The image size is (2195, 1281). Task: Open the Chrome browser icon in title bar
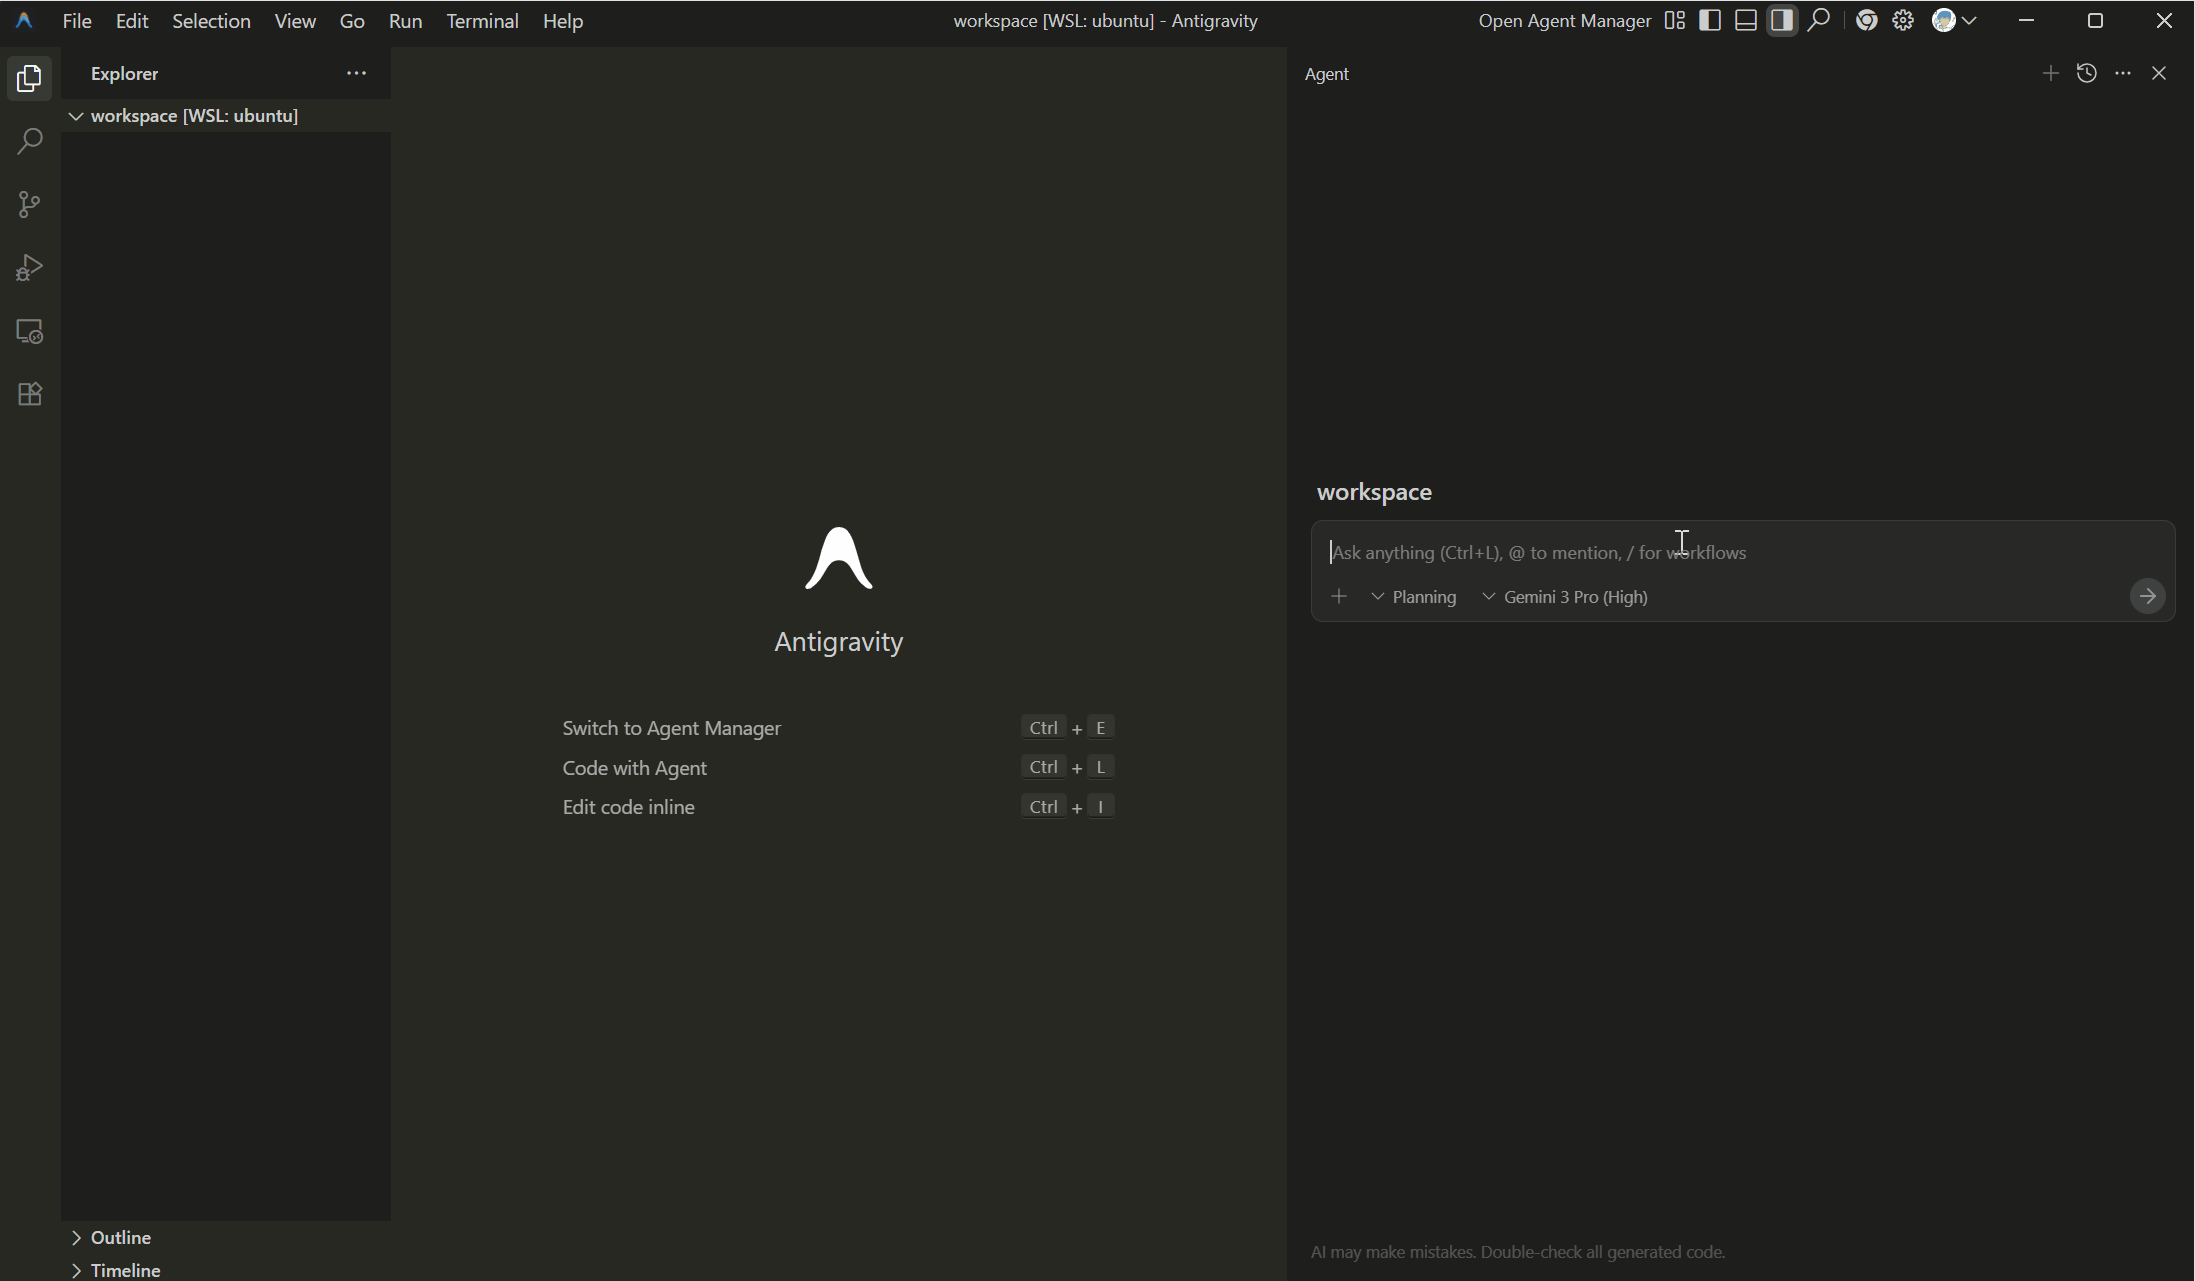click(1866, 21)
